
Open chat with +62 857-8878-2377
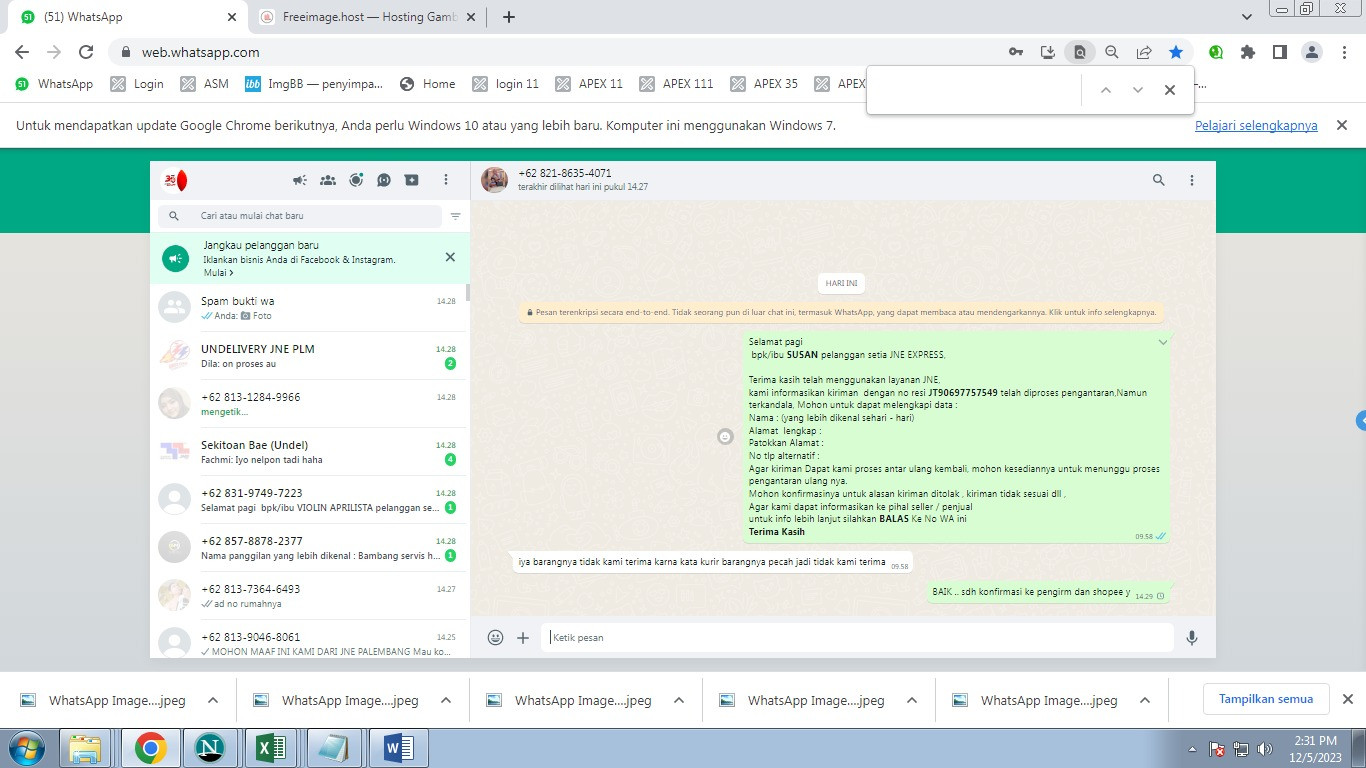coord(308,547)
